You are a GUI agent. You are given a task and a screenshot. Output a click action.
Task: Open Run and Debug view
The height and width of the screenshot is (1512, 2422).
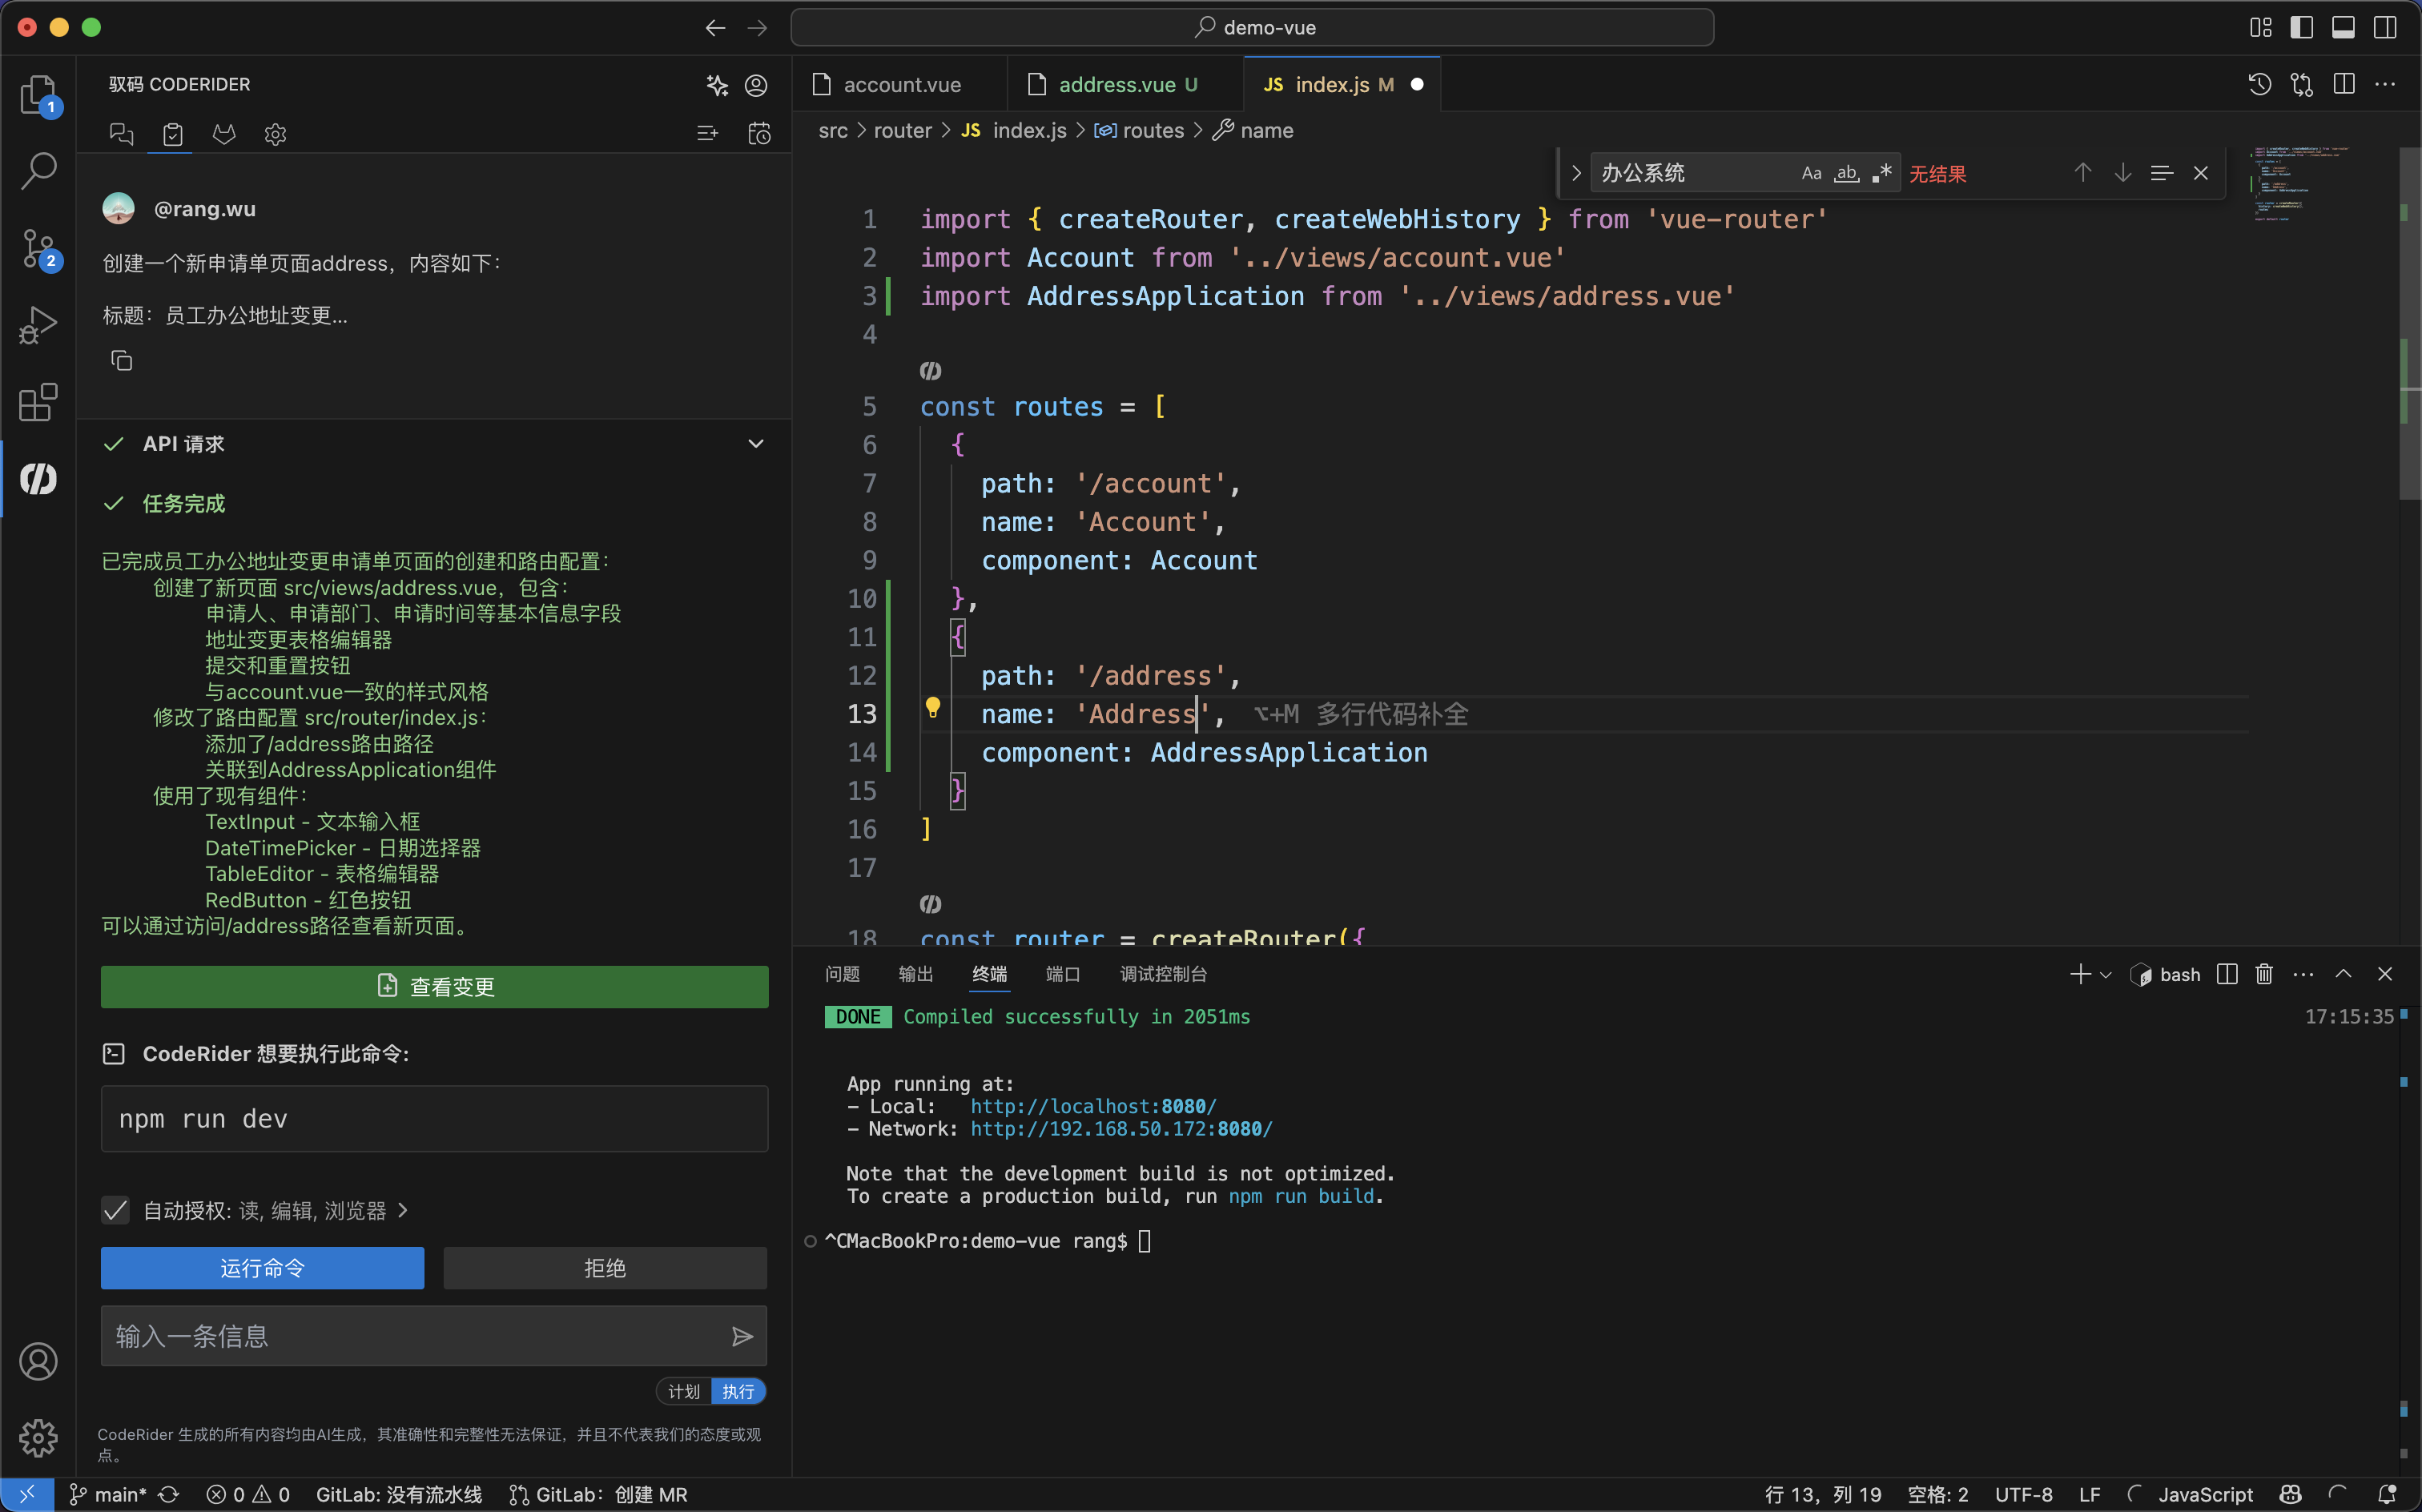[38, 325]
